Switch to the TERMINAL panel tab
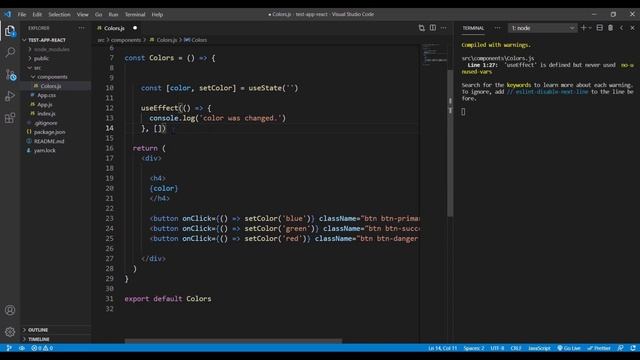The height and width of the screenshot is (360, 640). pos(473,28)
